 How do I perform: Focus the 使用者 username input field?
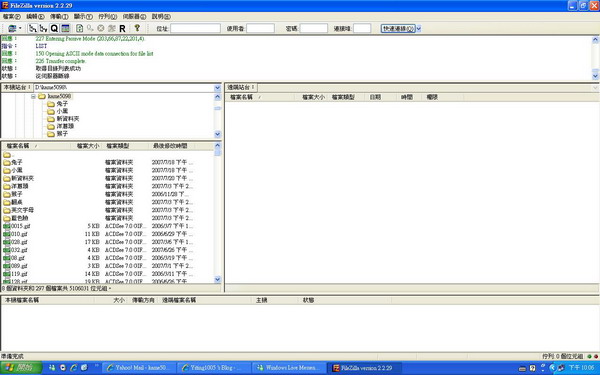pyautogui.click(x=260, y=28)
